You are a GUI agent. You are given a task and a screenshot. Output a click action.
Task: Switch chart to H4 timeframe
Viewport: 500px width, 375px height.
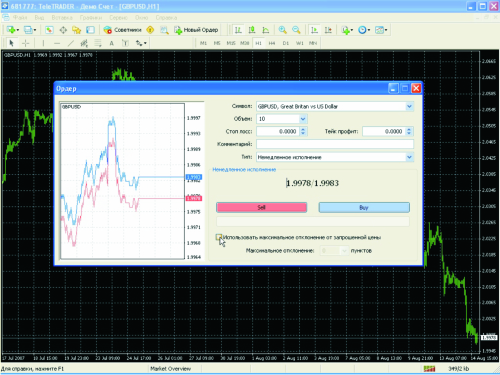(x=272, y=43)
